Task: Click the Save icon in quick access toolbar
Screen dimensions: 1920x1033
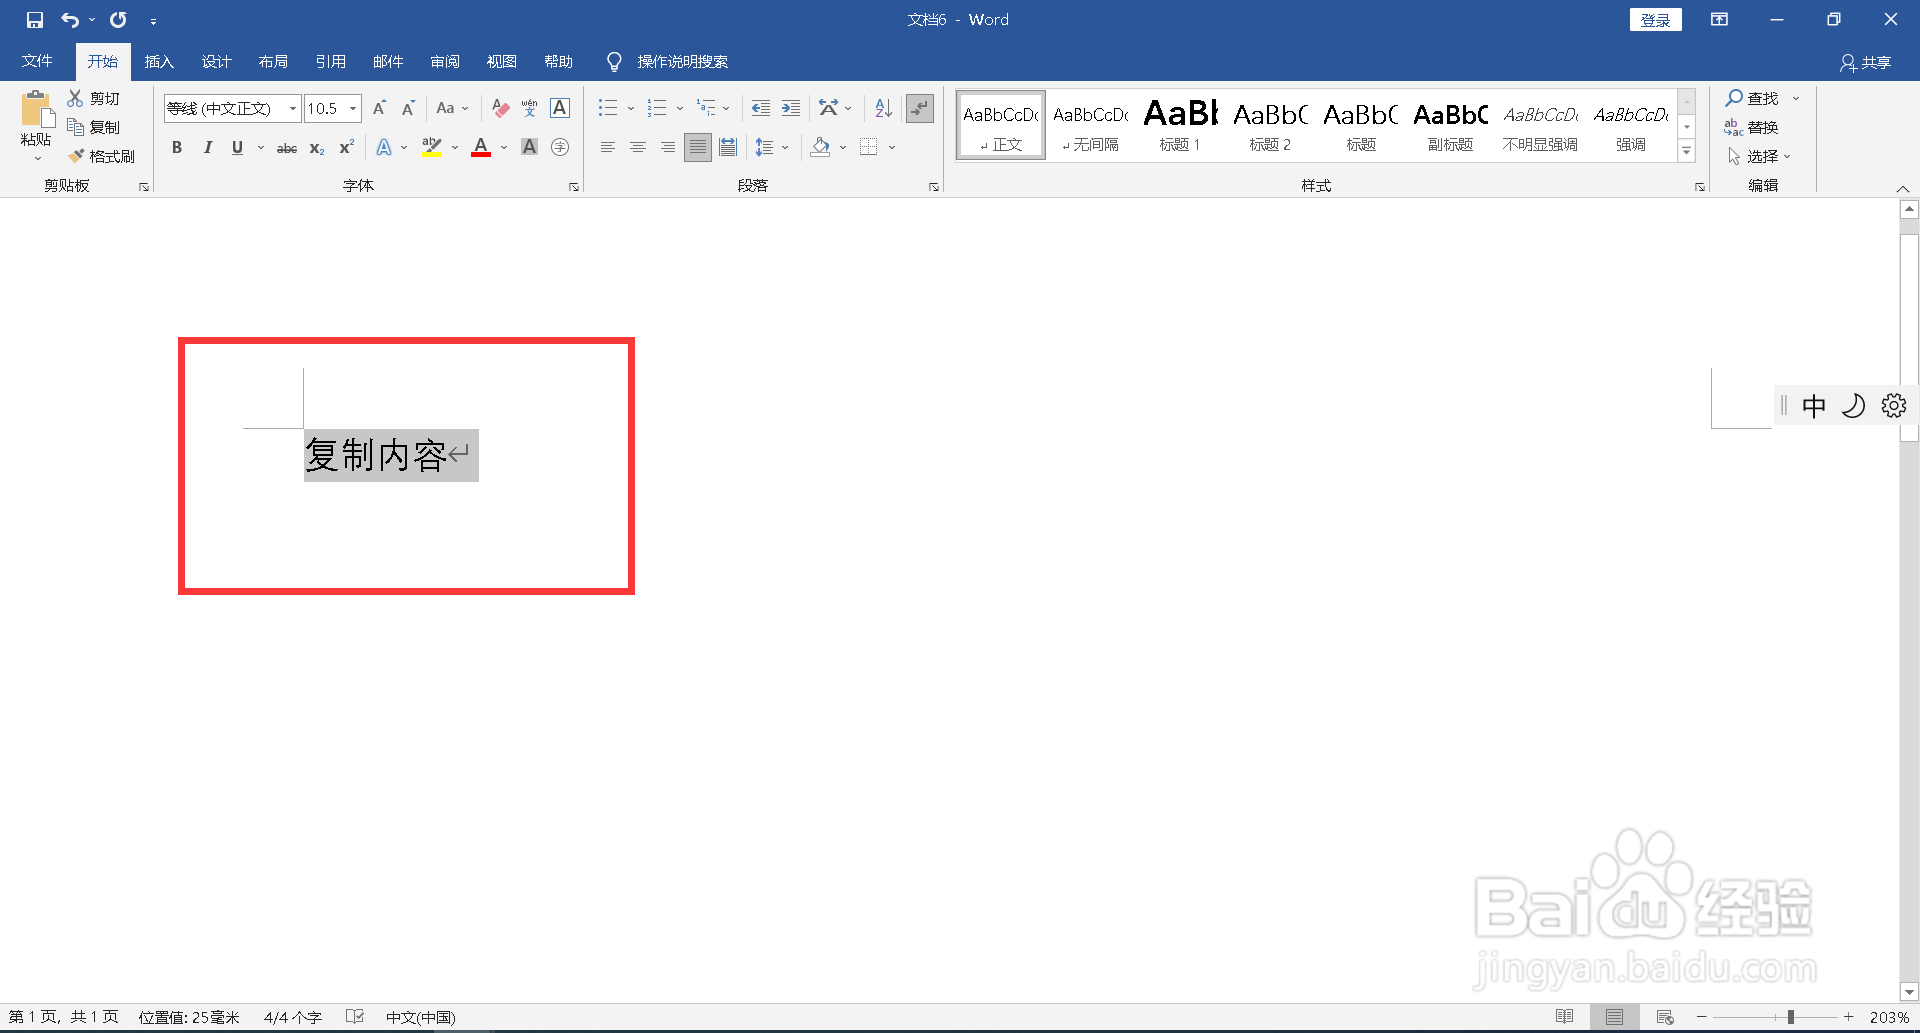Action: click(x=35, y=20)
